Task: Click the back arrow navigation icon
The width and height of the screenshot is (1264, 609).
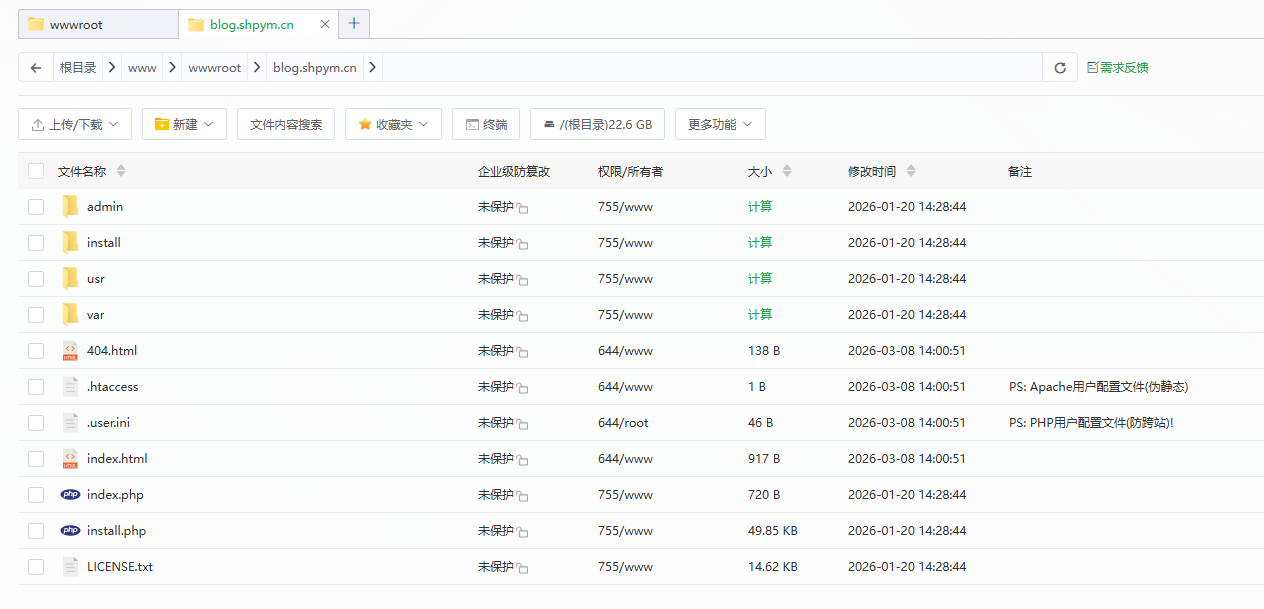Action: [36, 67]
